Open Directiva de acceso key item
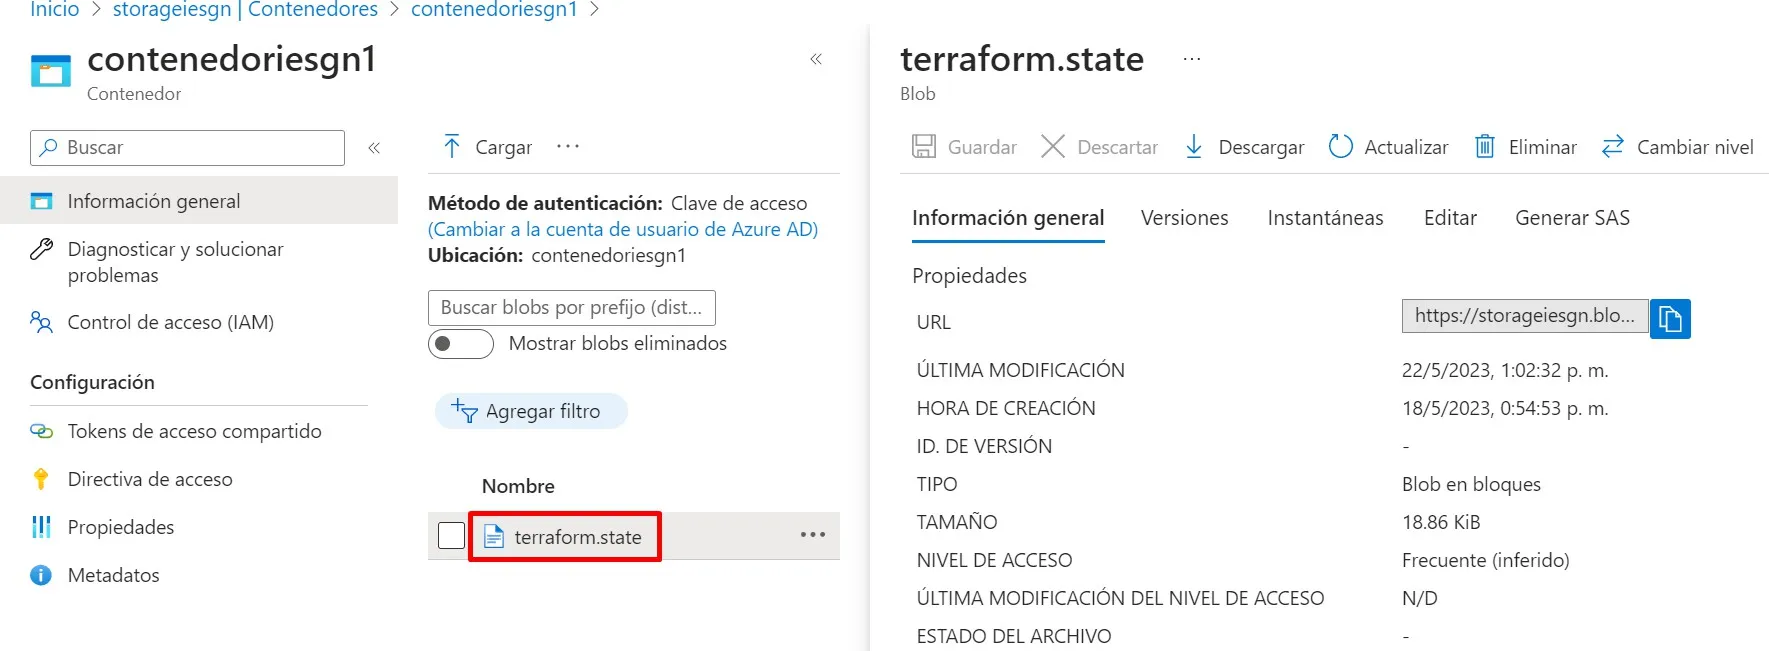 149,479
